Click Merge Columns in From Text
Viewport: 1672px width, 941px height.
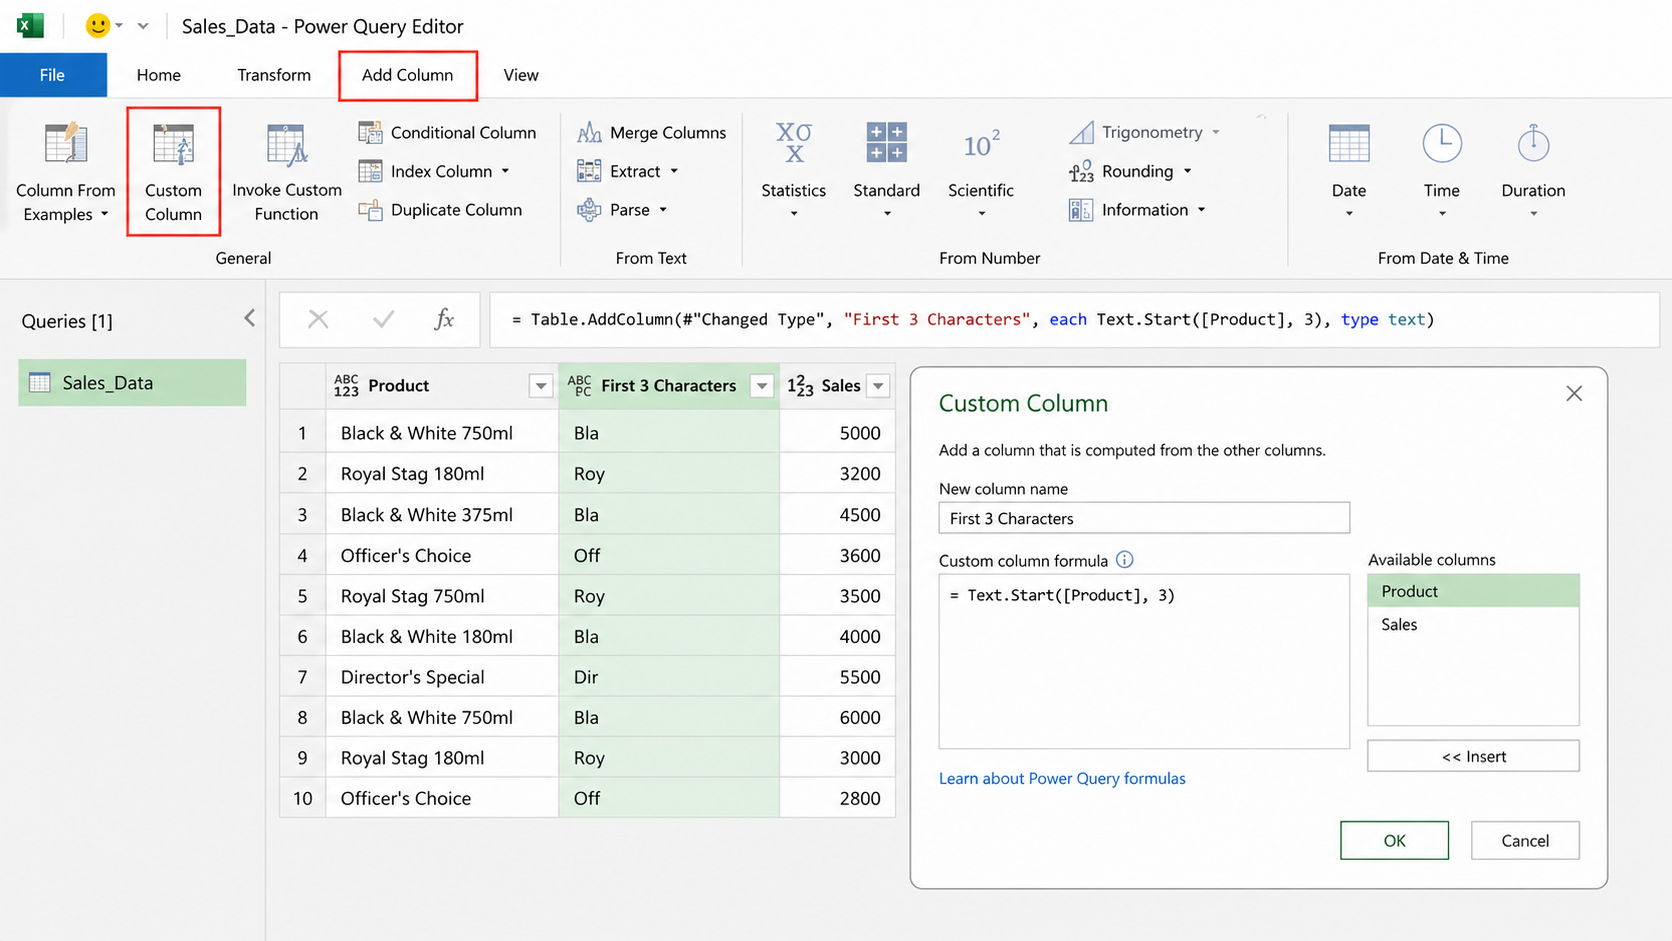(652, 132)
